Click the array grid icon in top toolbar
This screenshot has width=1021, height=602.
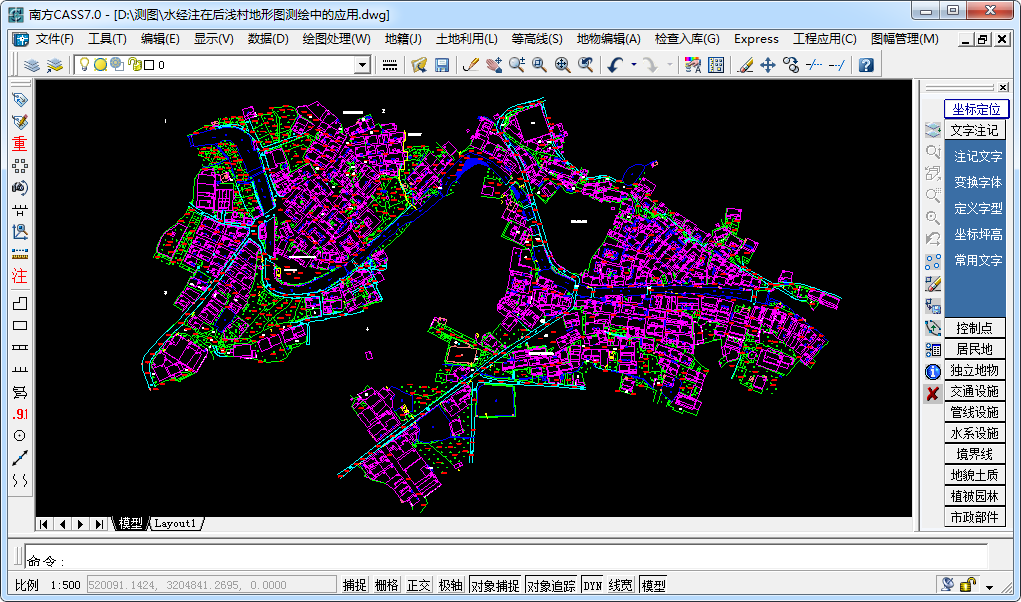point(716,65)
